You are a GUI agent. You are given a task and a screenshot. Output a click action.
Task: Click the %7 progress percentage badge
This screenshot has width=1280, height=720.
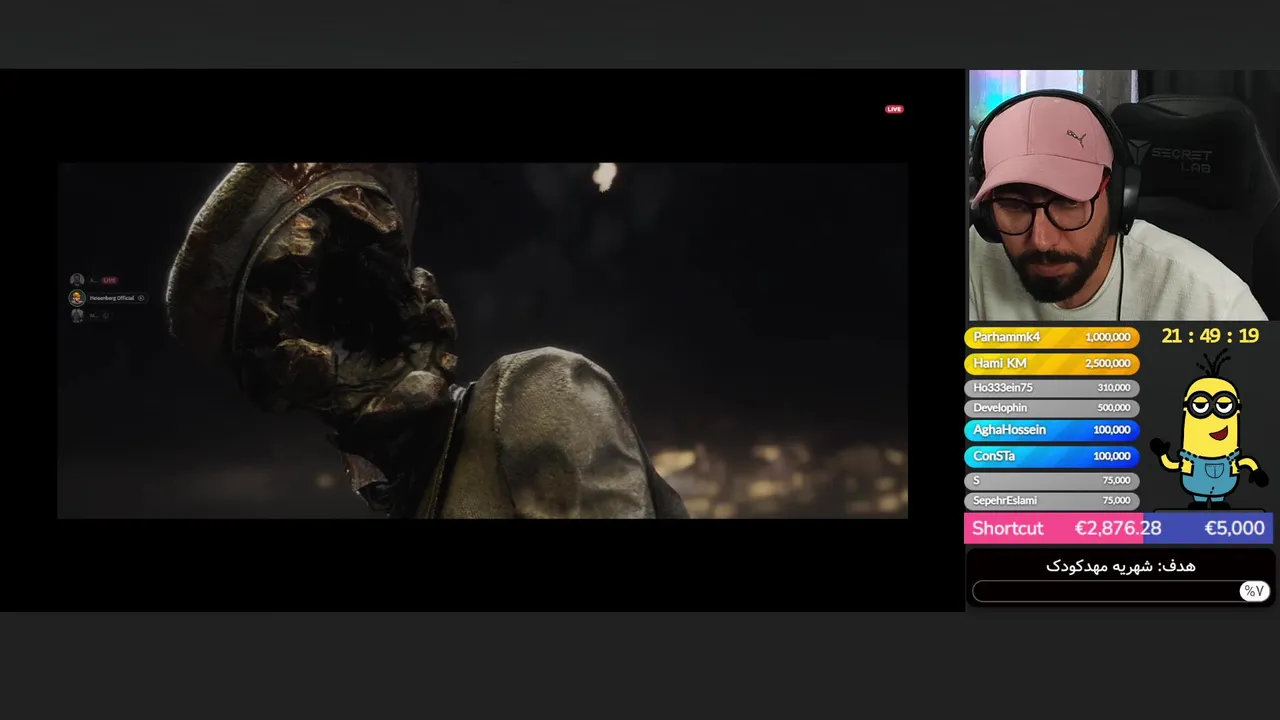(x=1254, y=591)
